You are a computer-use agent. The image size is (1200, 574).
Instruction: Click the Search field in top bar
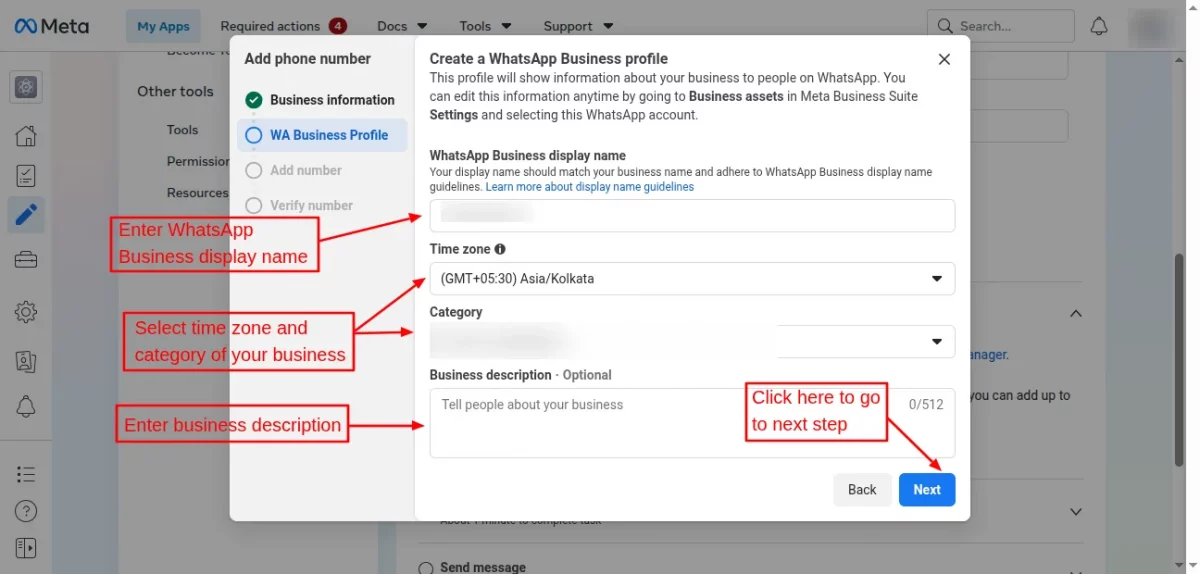[x=1001, y=26]
